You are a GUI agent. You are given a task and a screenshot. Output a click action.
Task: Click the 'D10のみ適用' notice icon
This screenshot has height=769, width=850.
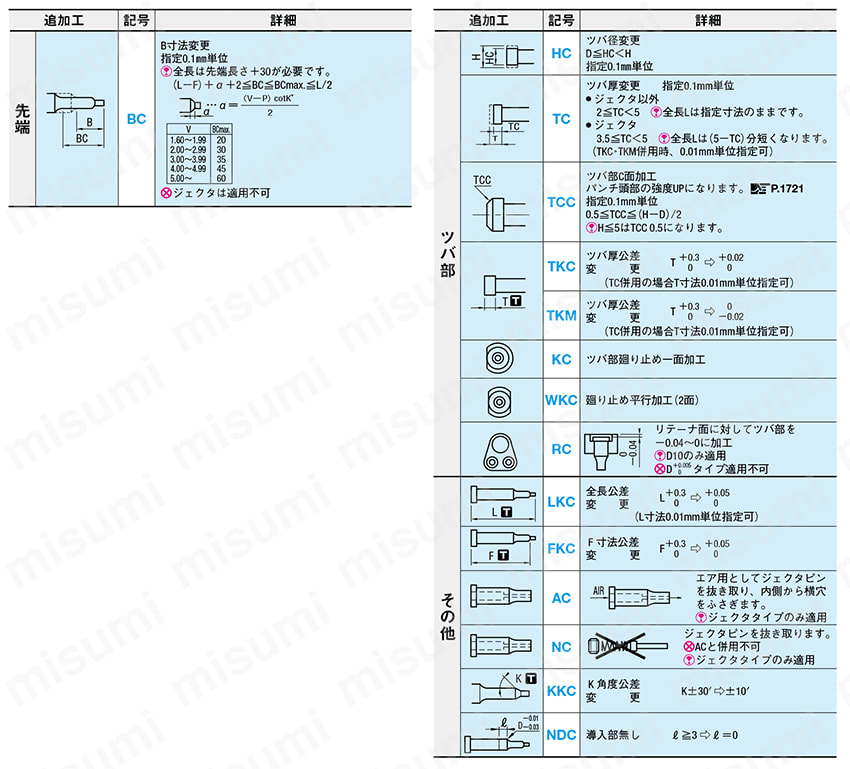(x=660, y=456)
